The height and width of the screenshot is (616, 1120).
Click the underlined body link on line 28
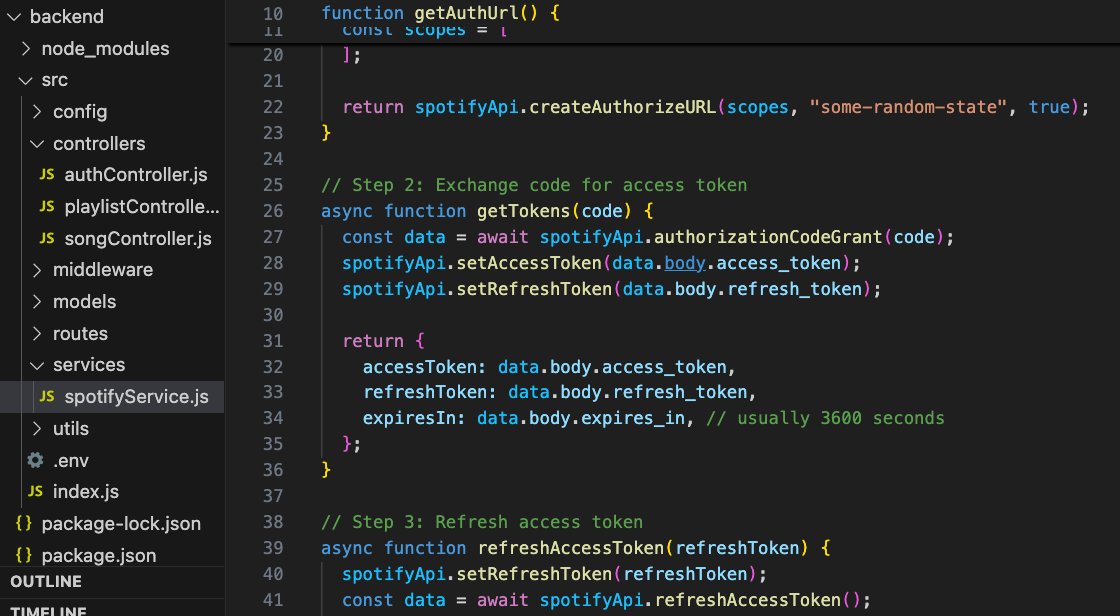click(685, 263)
